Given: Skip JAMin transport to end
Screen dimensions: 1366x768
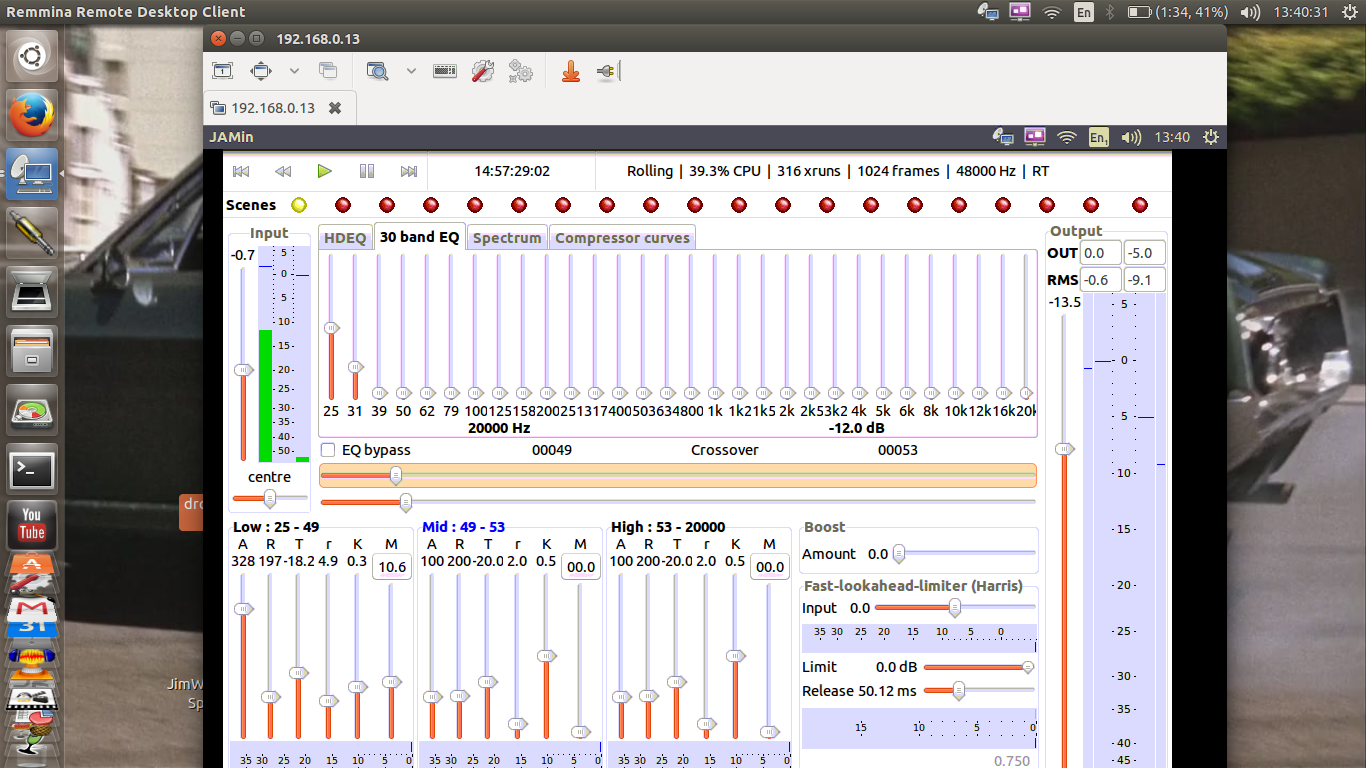Looking at the screenshot, I should [x=409, y=171].
